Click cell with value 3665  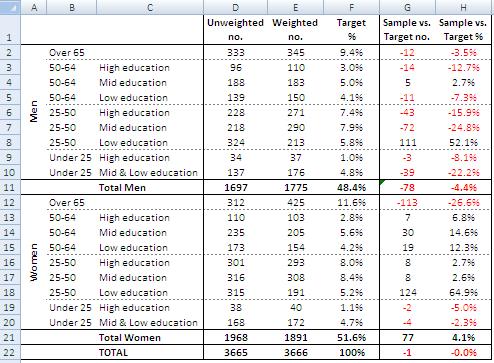click(x=235, y=352)
